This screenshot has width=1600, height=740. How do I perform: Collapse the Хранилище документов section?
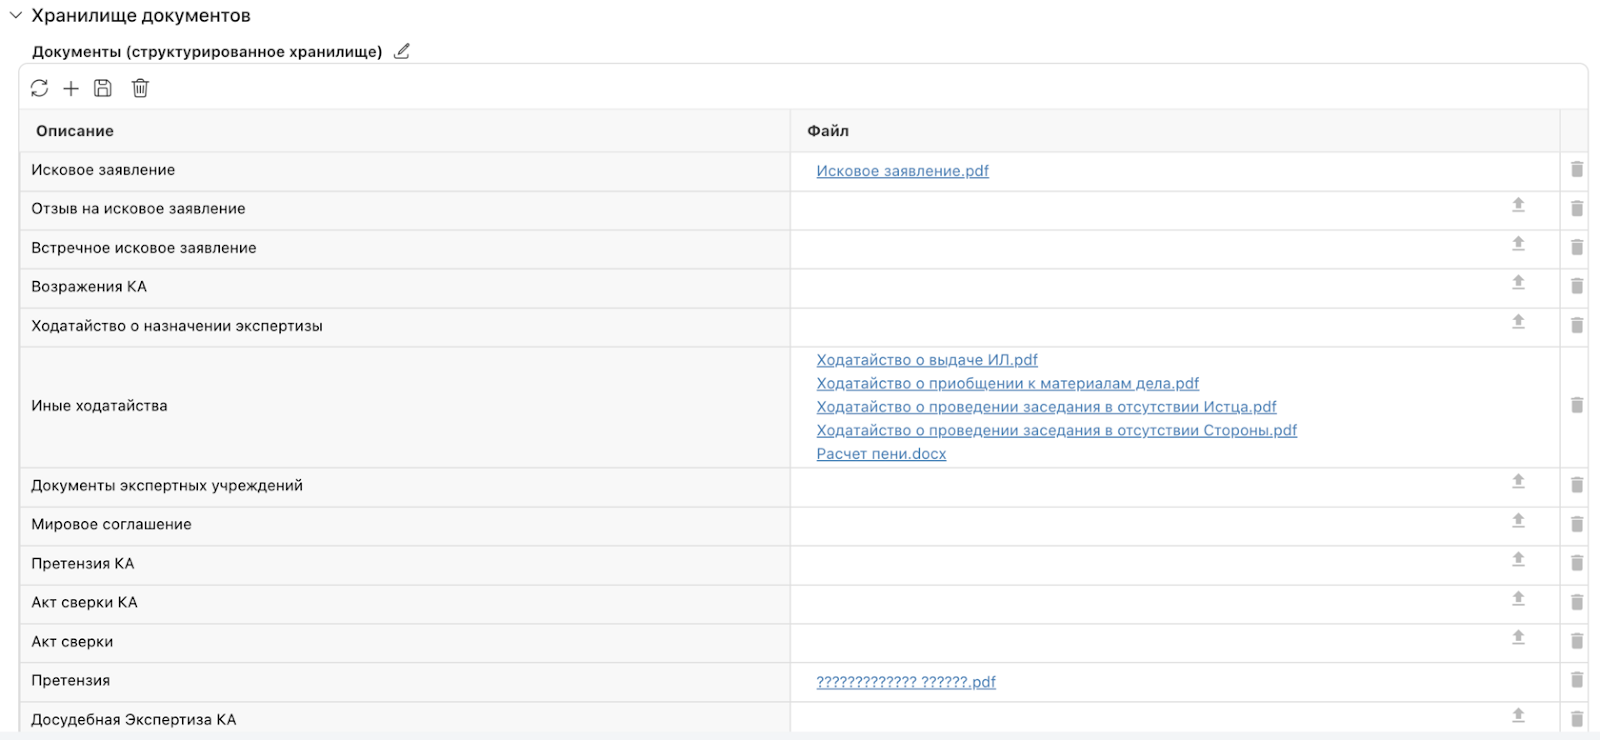click(x=15, y=16)
